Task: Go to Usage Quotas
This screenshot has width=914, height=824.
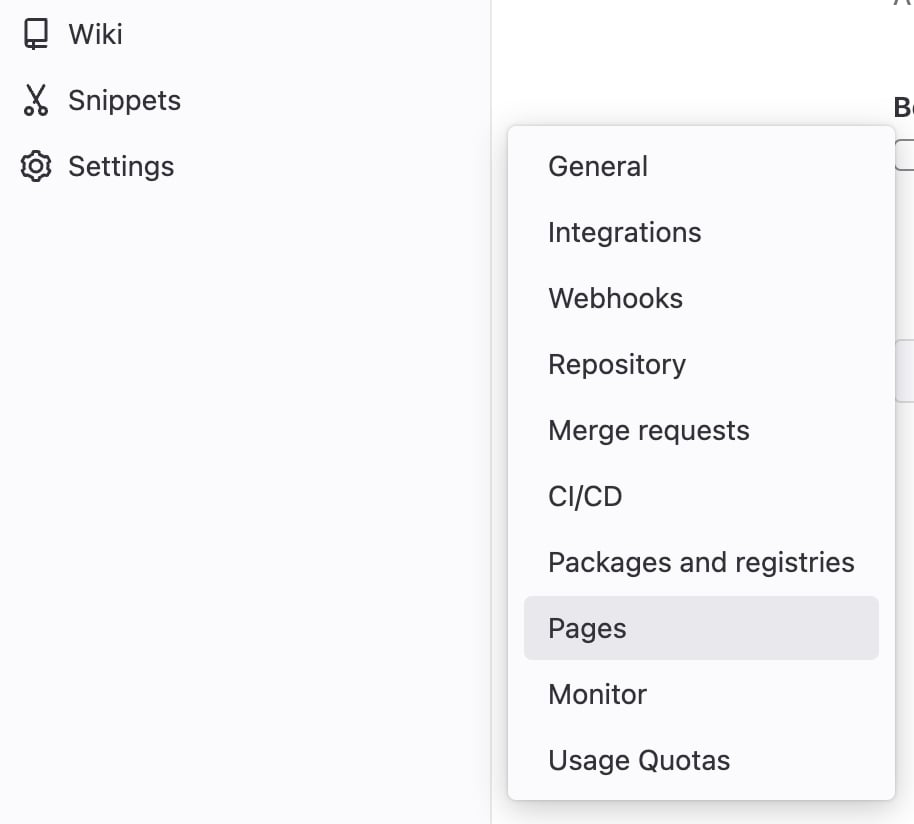Action: coord(639,760)
